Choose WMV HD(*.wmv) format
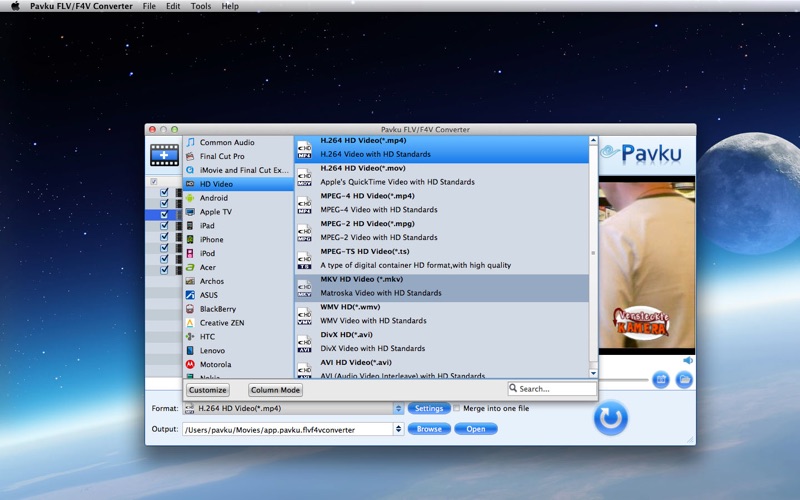 (441, 316)
